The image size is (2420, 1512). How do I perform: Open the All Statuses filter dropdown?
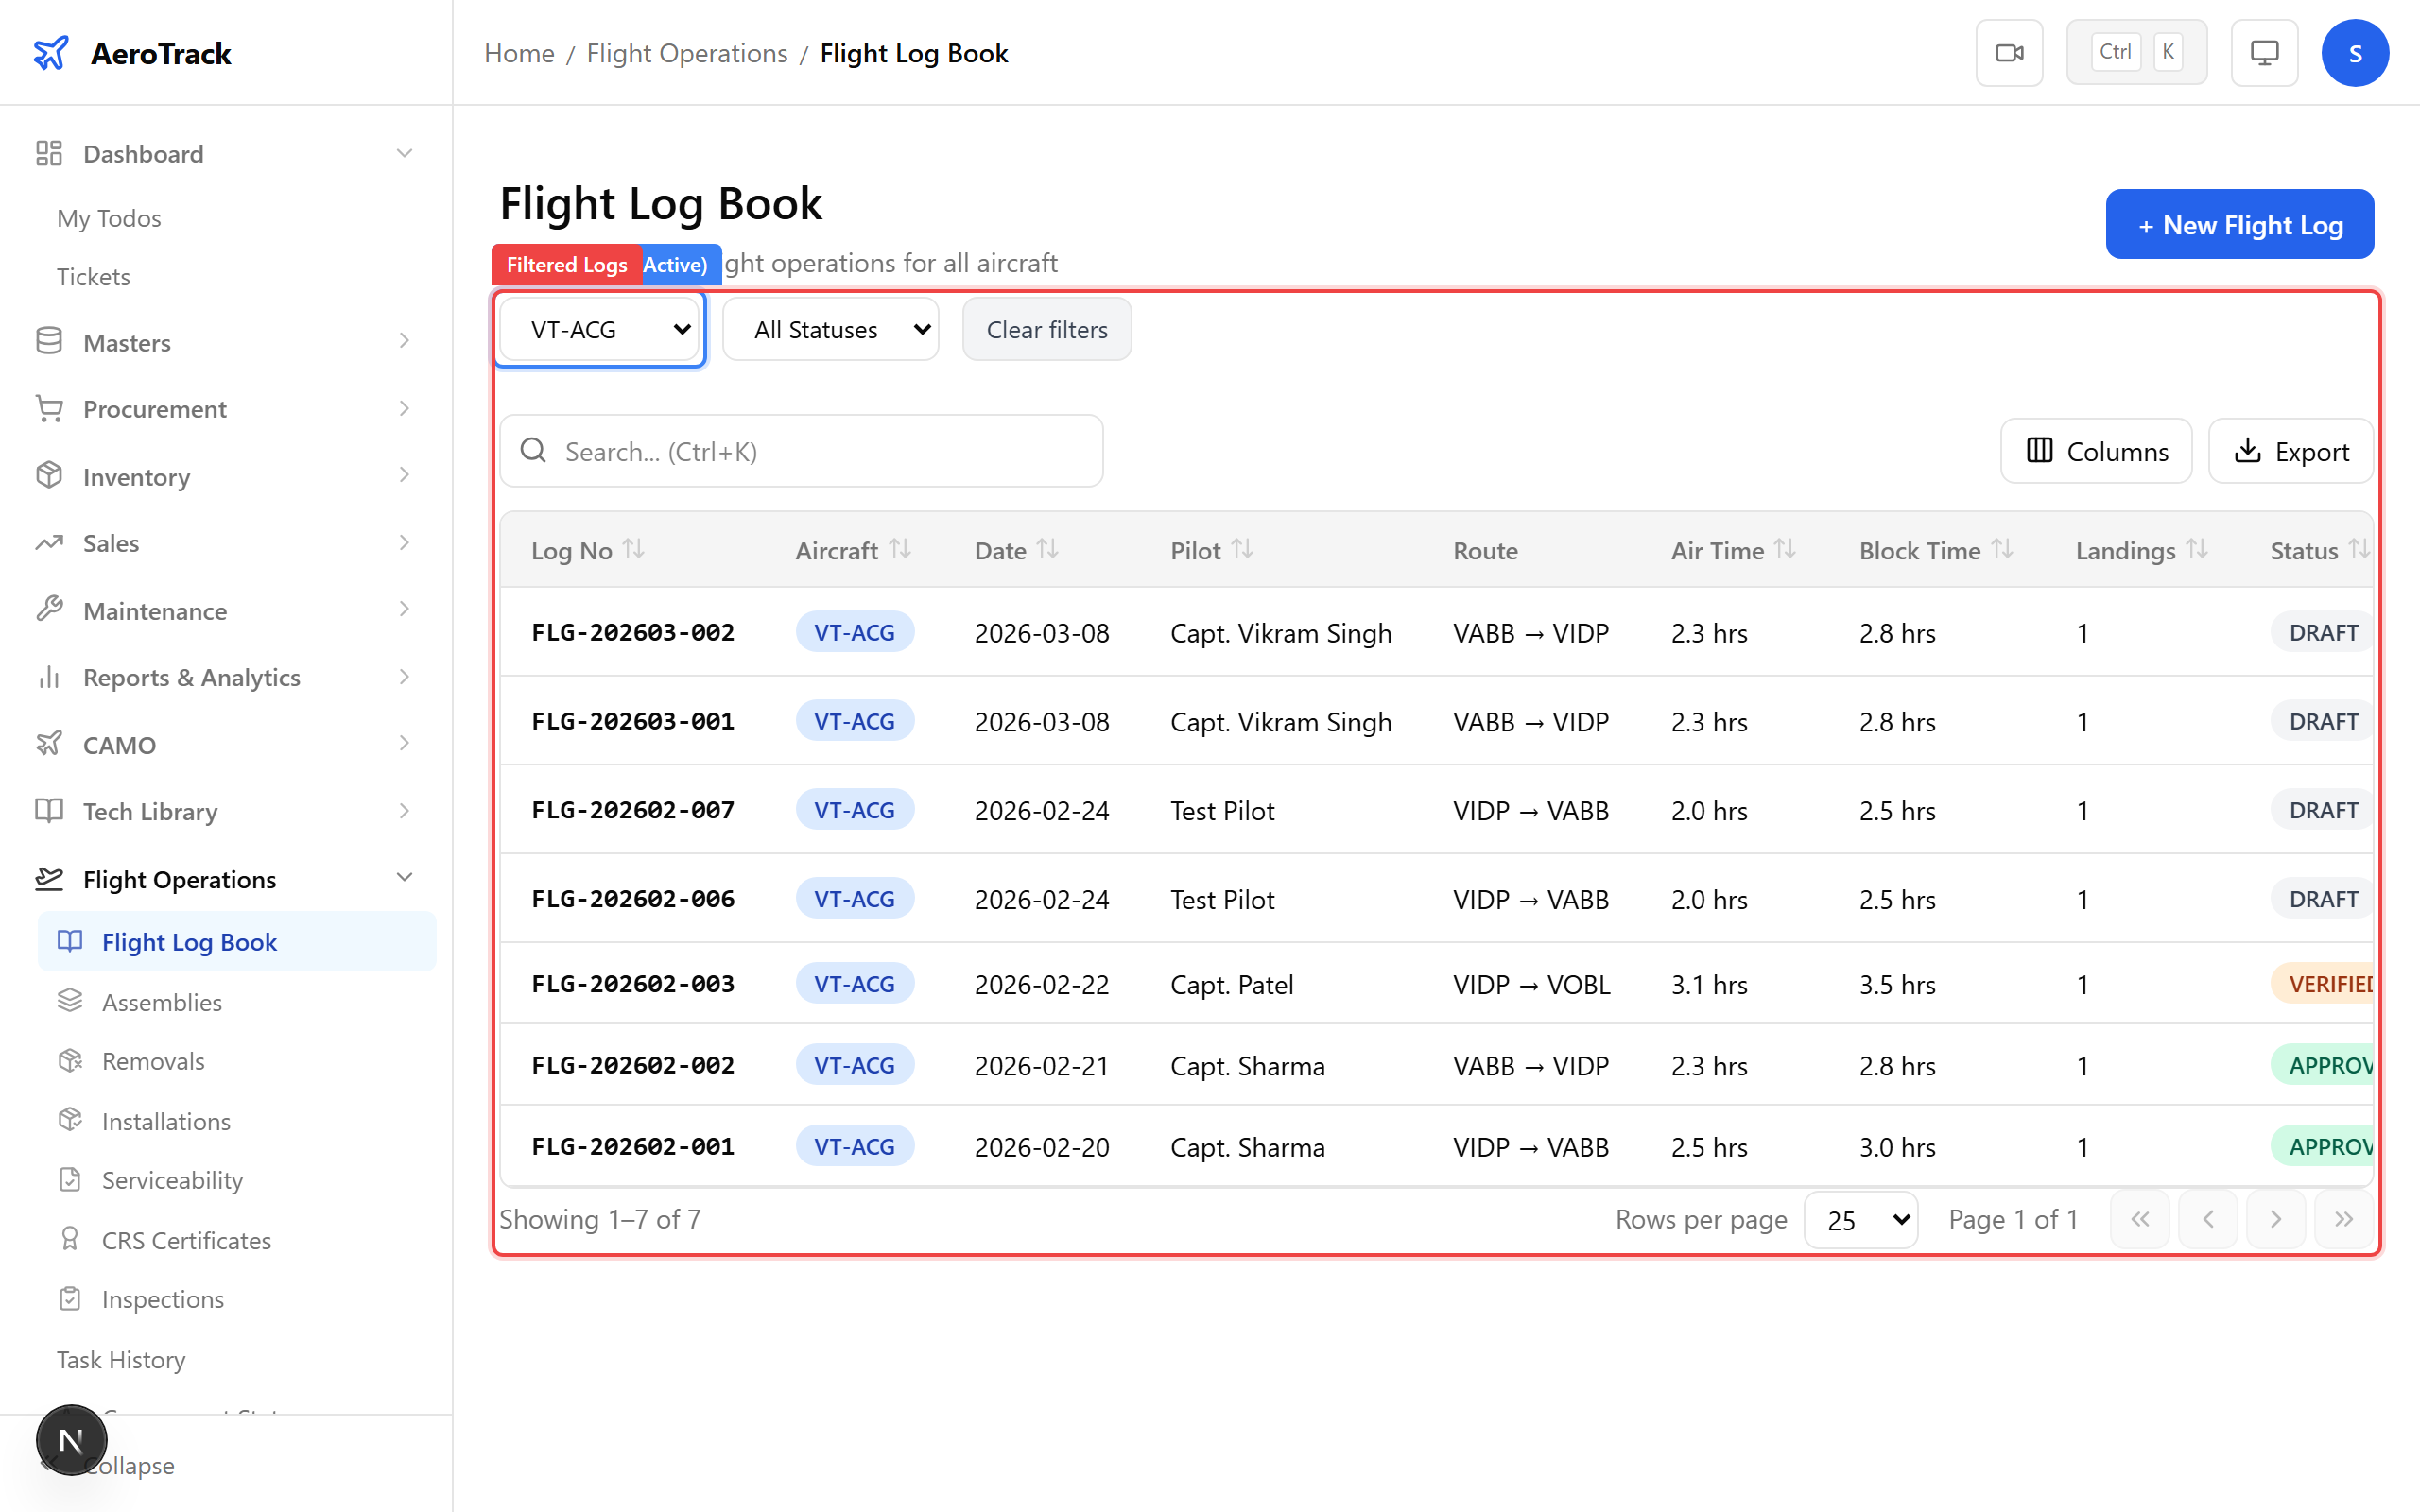coord(830,329)
